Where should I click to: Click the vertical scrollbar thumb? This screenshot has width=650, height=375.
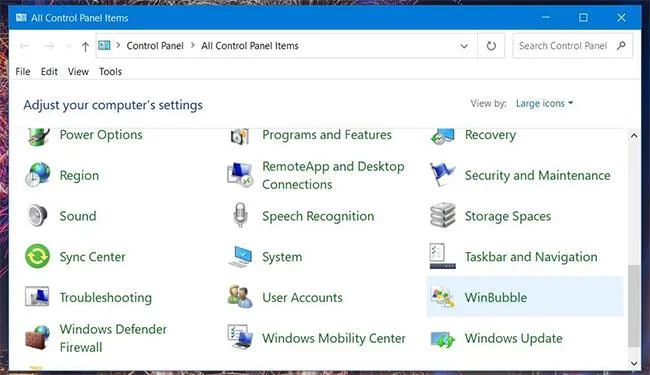pyautogui.click(x=633, y=306)
